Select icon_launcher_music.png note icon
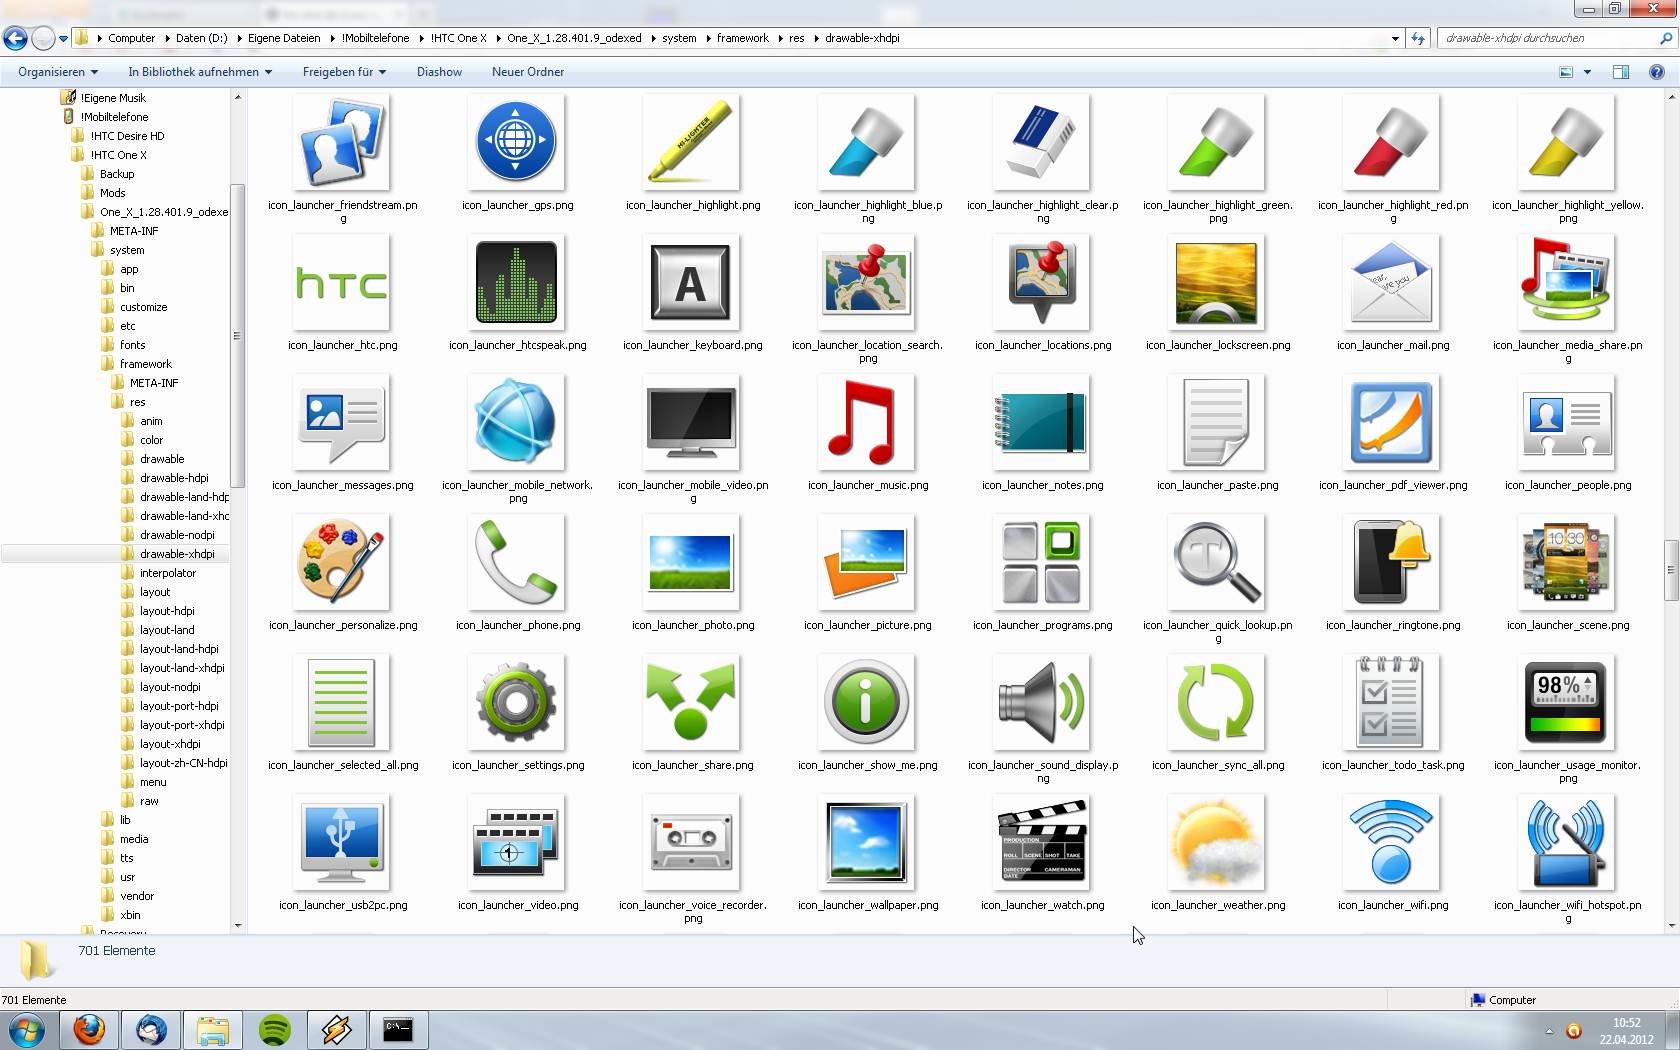1680x1050 pixels. 866,422
